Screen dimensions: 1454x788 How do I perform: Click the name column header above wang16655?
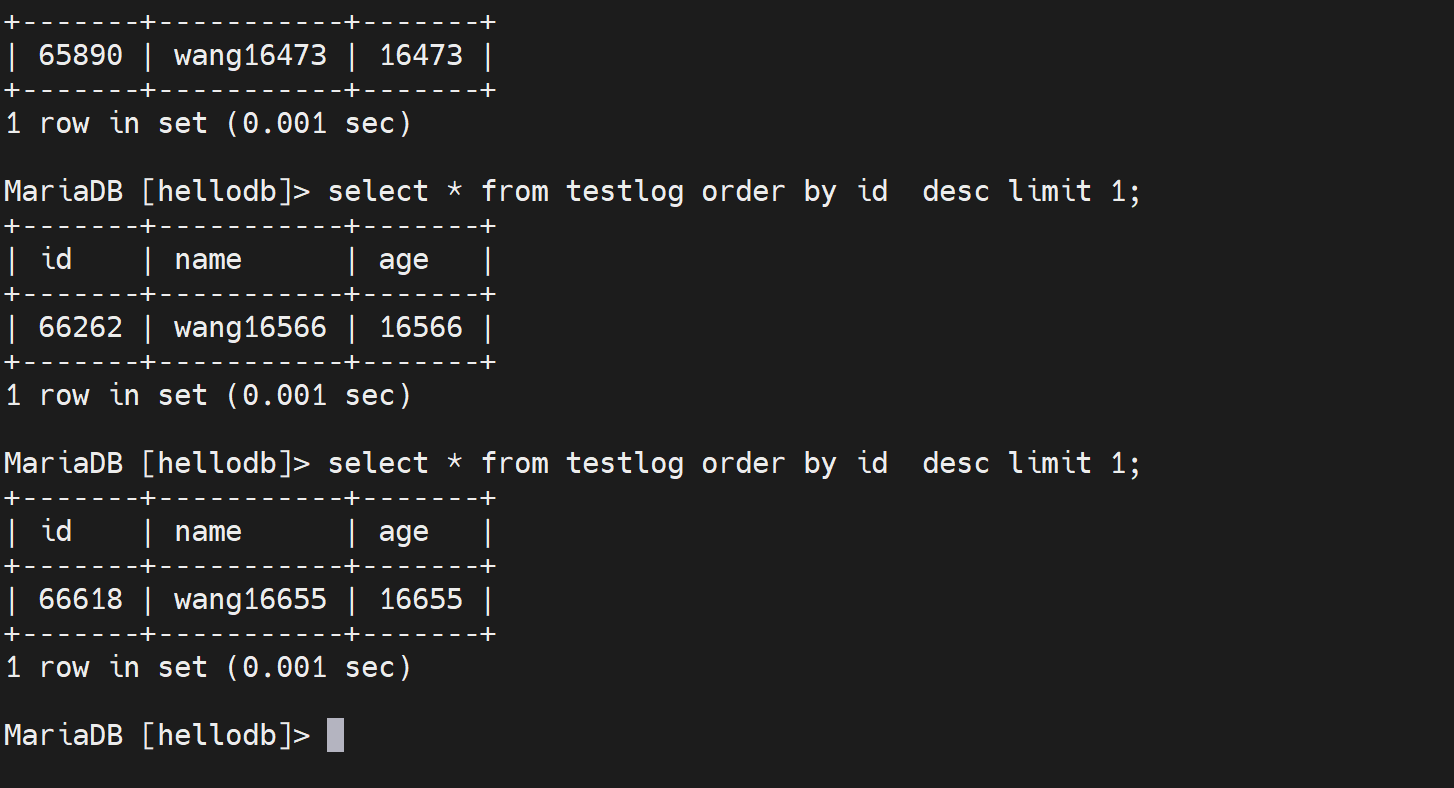[208, 532]
